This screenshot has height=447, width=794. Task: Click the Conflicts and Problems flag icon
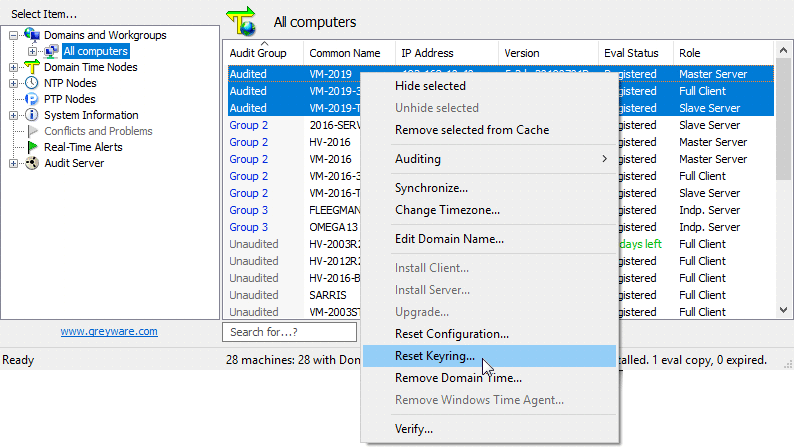pyautogui.click(x=33, y=131)
